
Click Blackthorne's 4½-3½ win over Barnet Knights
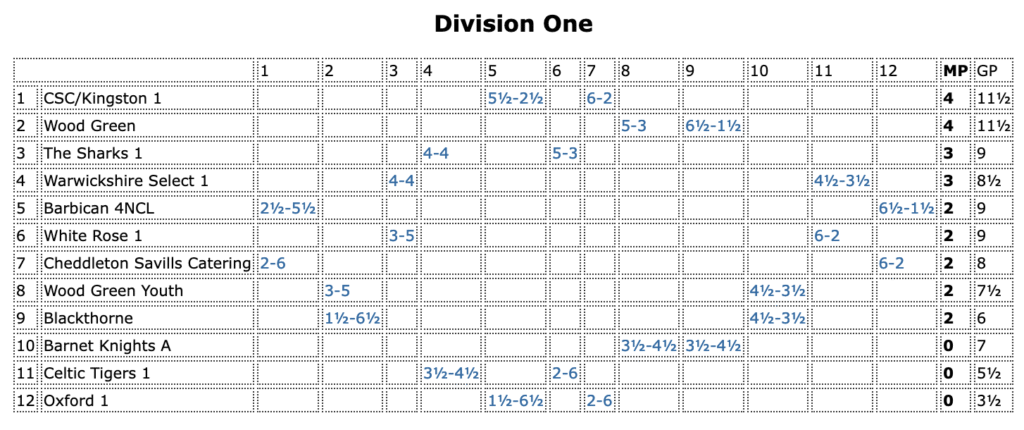pos(777,318)
